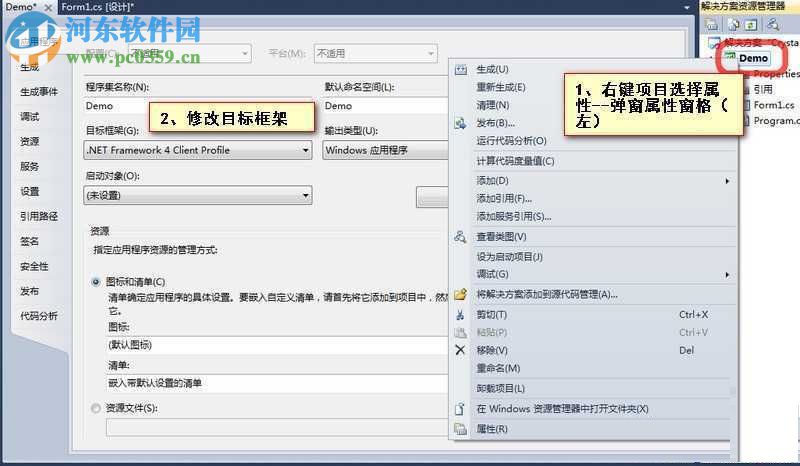Click the solution node icon in Solution Explorer
The width and height of the screenshot is (800, 466).
click(x=714, y=43)
